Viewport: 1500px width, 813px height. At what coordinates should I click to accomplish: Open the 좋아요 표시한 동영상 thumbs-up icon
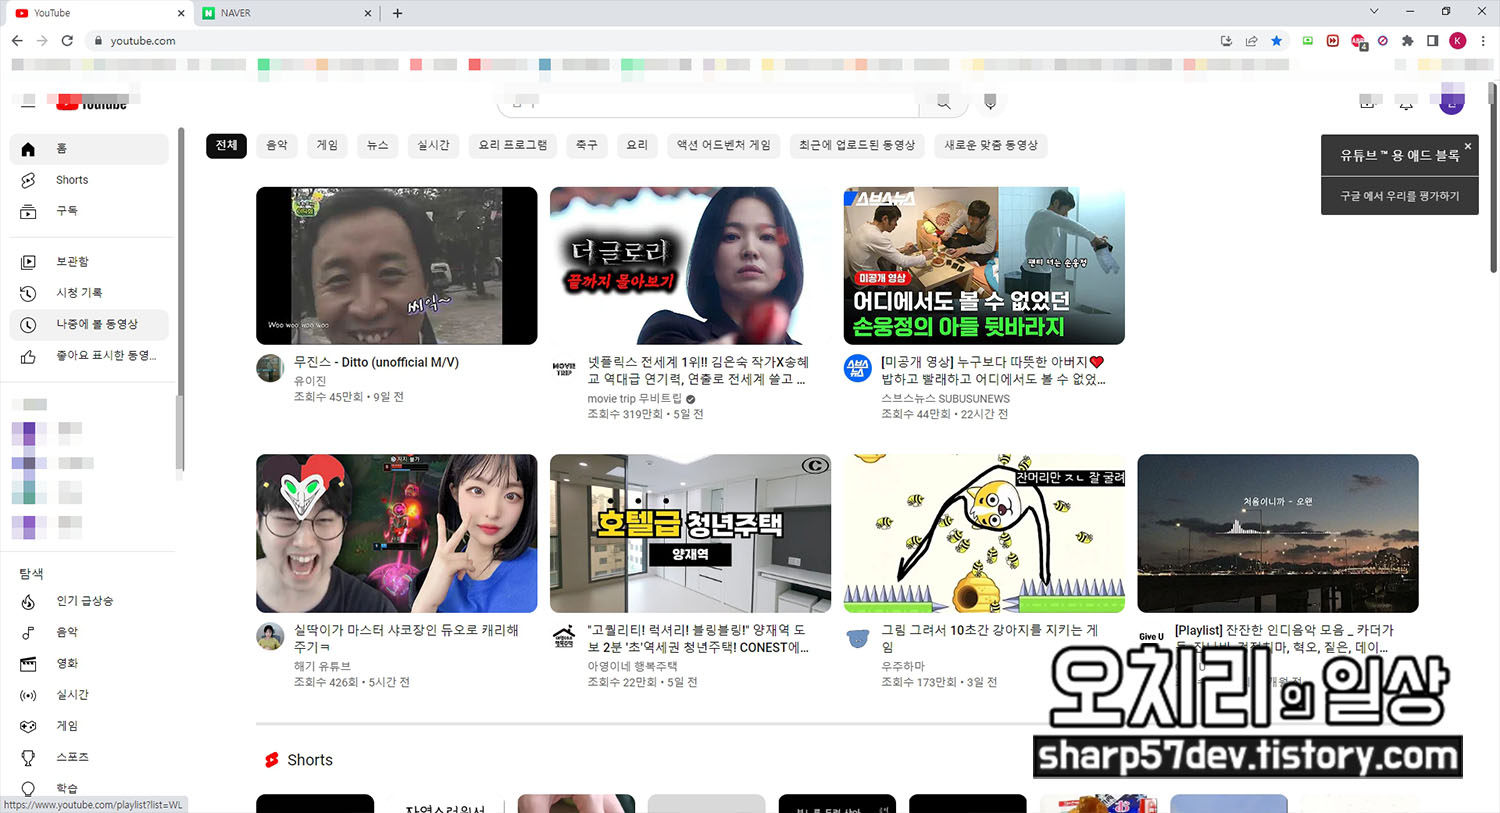pos(28,356)
